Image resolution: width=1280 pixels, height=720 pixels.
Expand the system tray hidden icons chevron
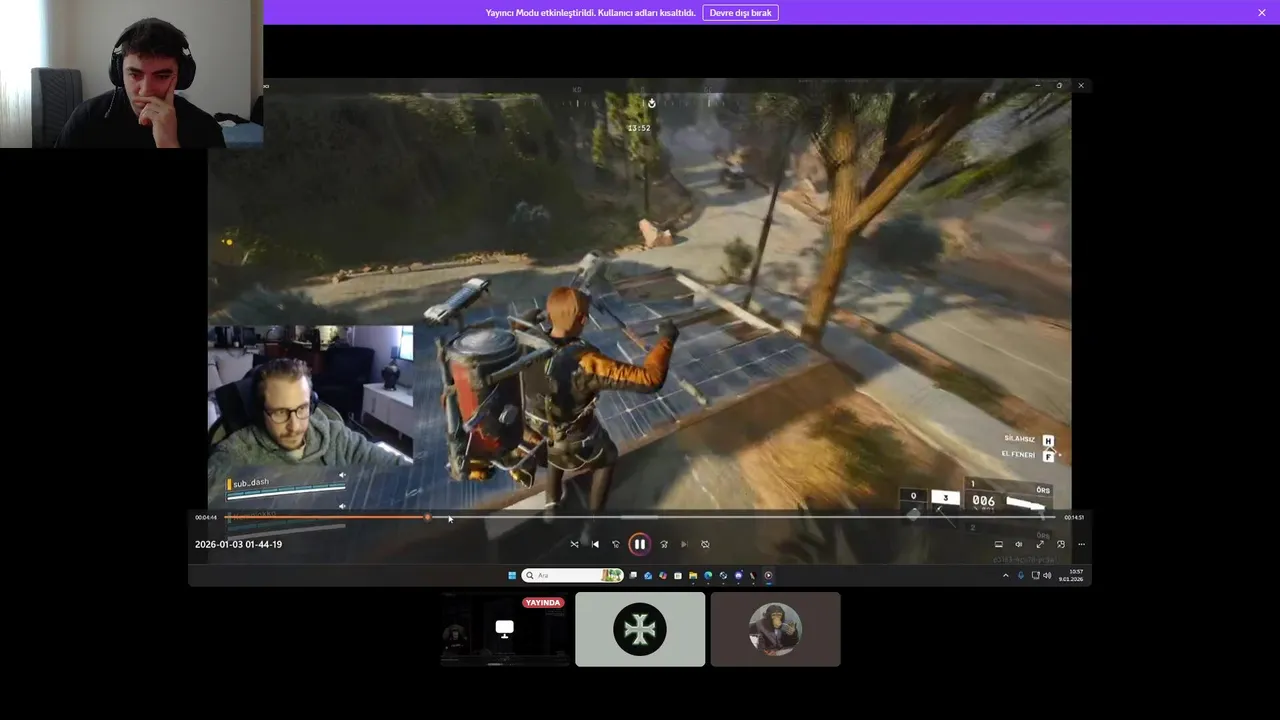tap(1006, 575)
